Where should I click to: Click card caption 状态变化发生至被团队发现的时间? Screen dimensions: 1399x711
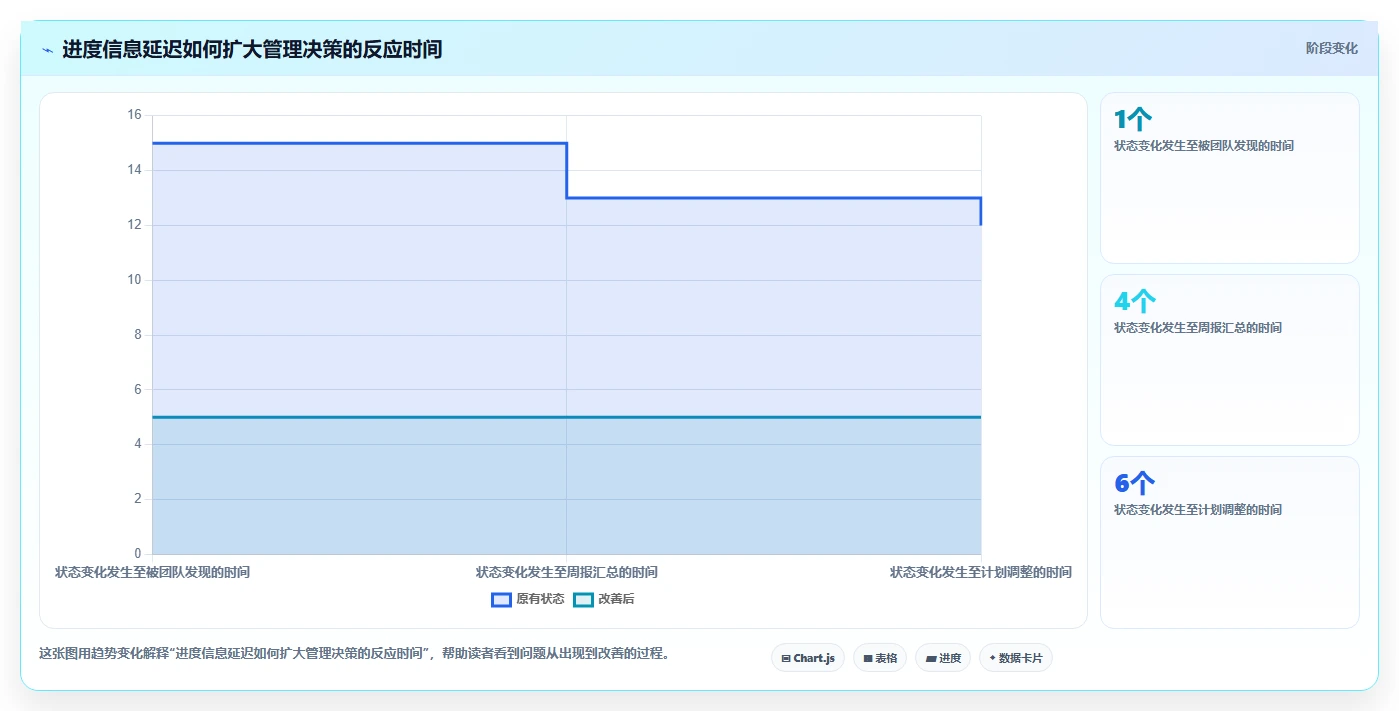pyautogui.click(x=1204, y=146)
